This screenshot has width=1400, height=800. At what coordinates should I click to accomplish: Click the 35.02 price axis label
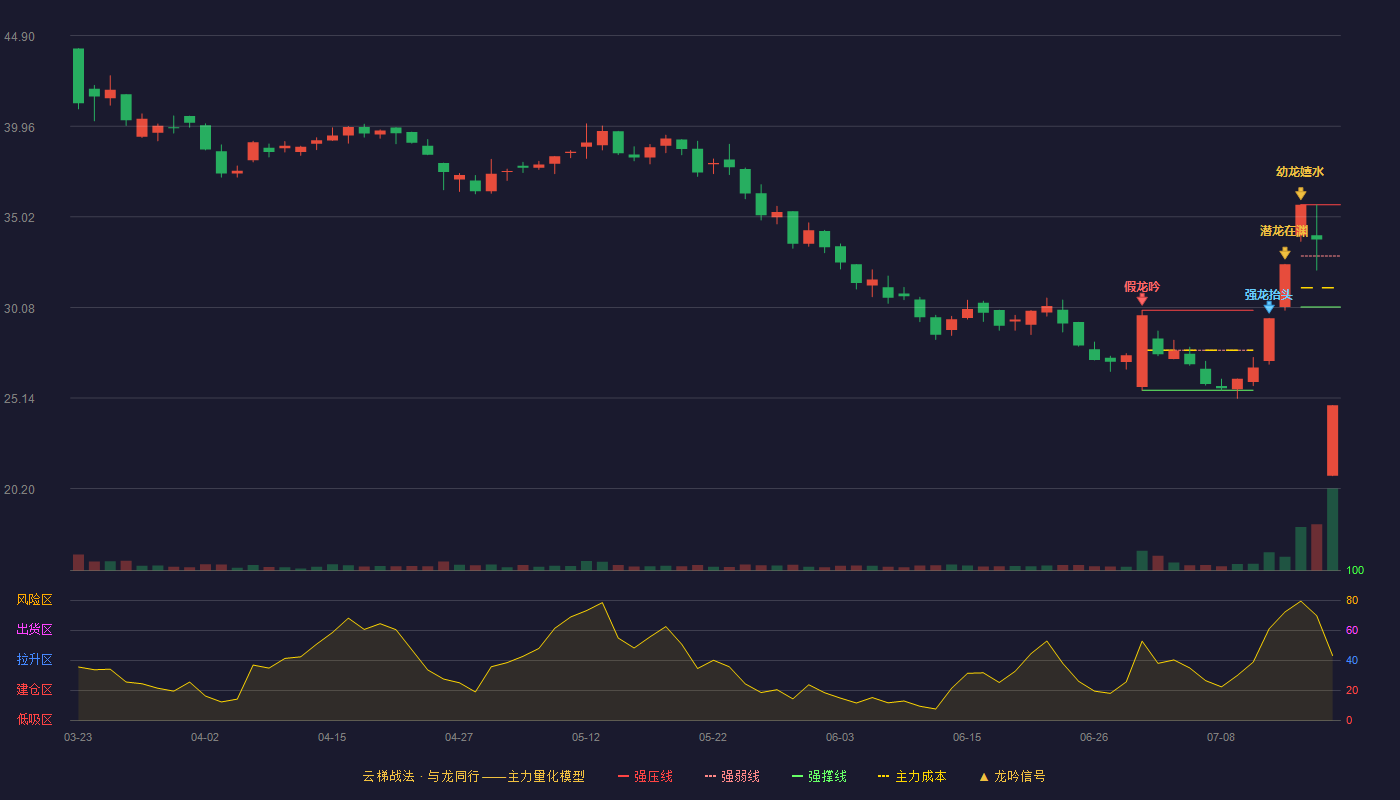pos(19,218)
